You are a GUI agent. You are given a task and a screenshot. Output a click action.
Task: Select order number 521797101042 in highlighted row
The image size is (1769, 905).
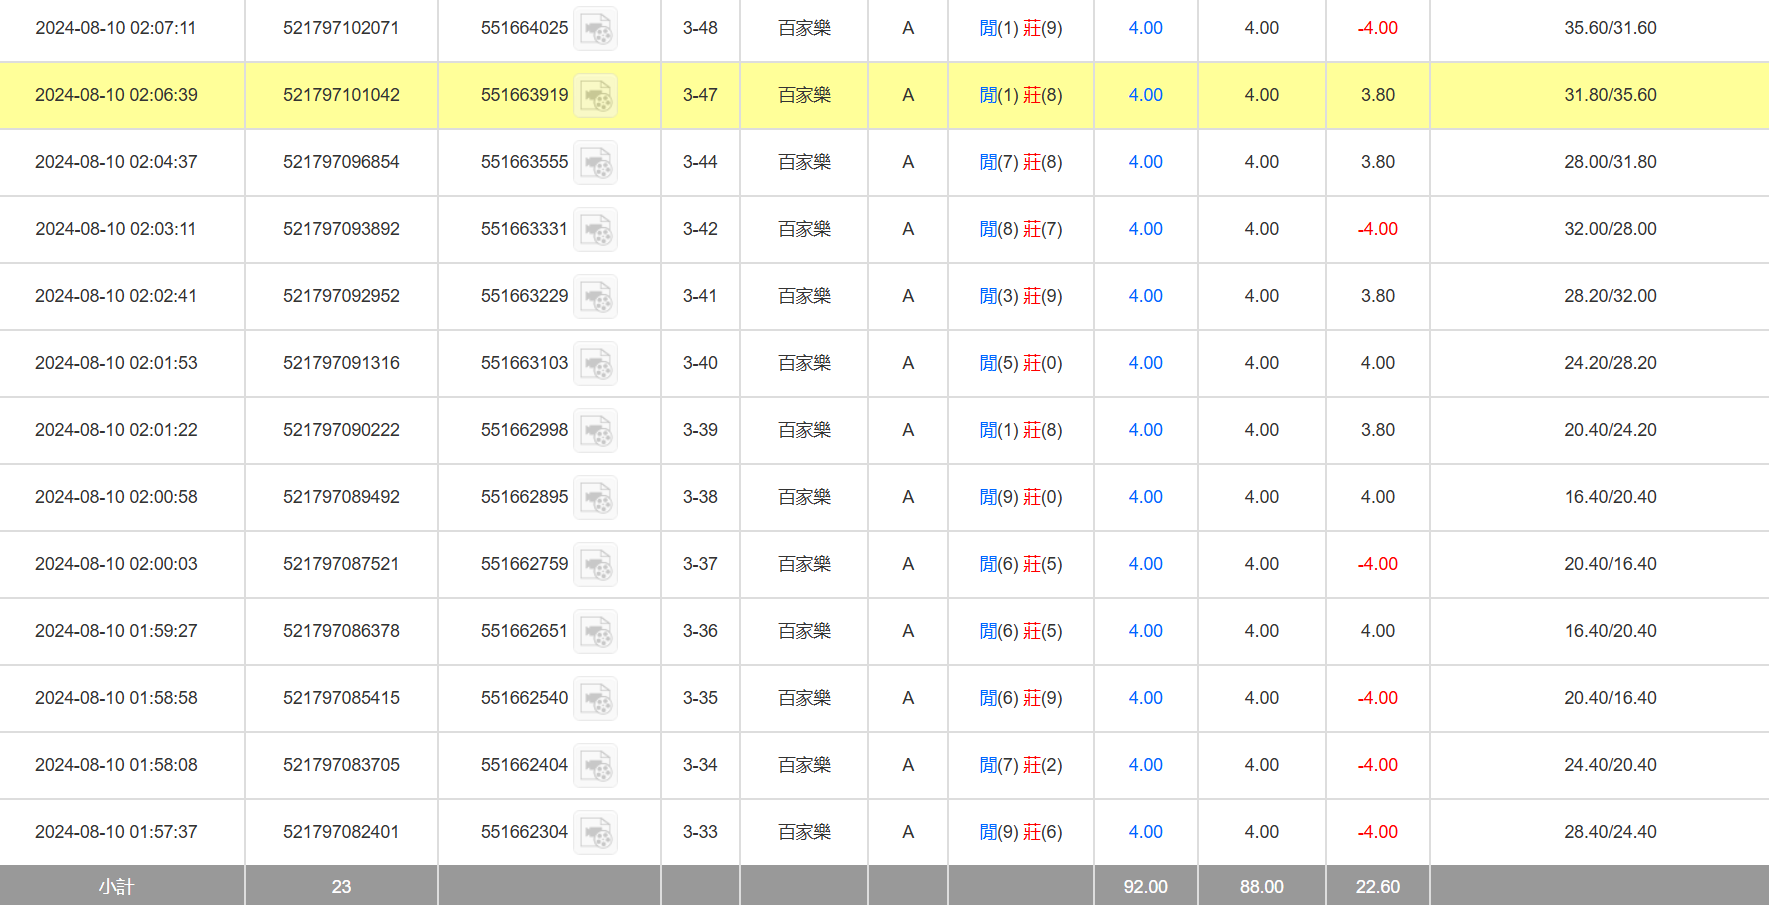point(341,95)
